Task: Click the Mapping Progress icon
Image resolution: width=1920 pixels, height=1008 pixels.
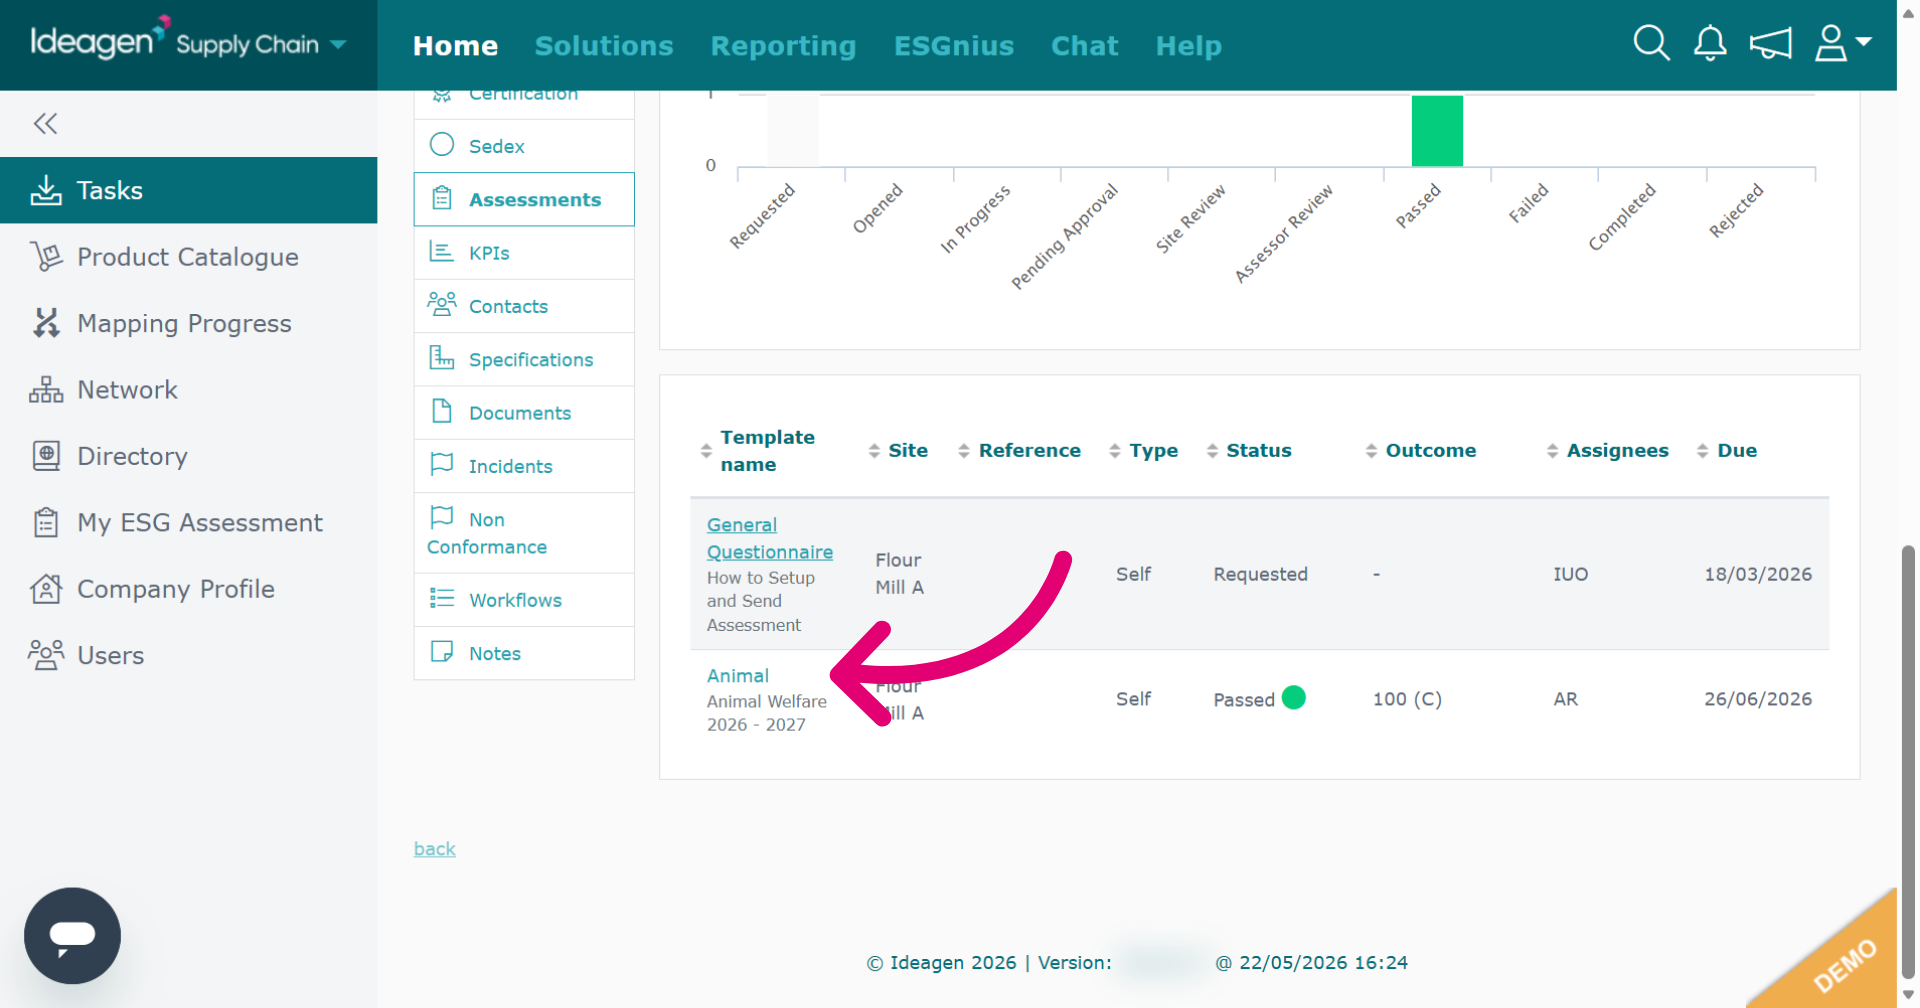Action: 46,323
